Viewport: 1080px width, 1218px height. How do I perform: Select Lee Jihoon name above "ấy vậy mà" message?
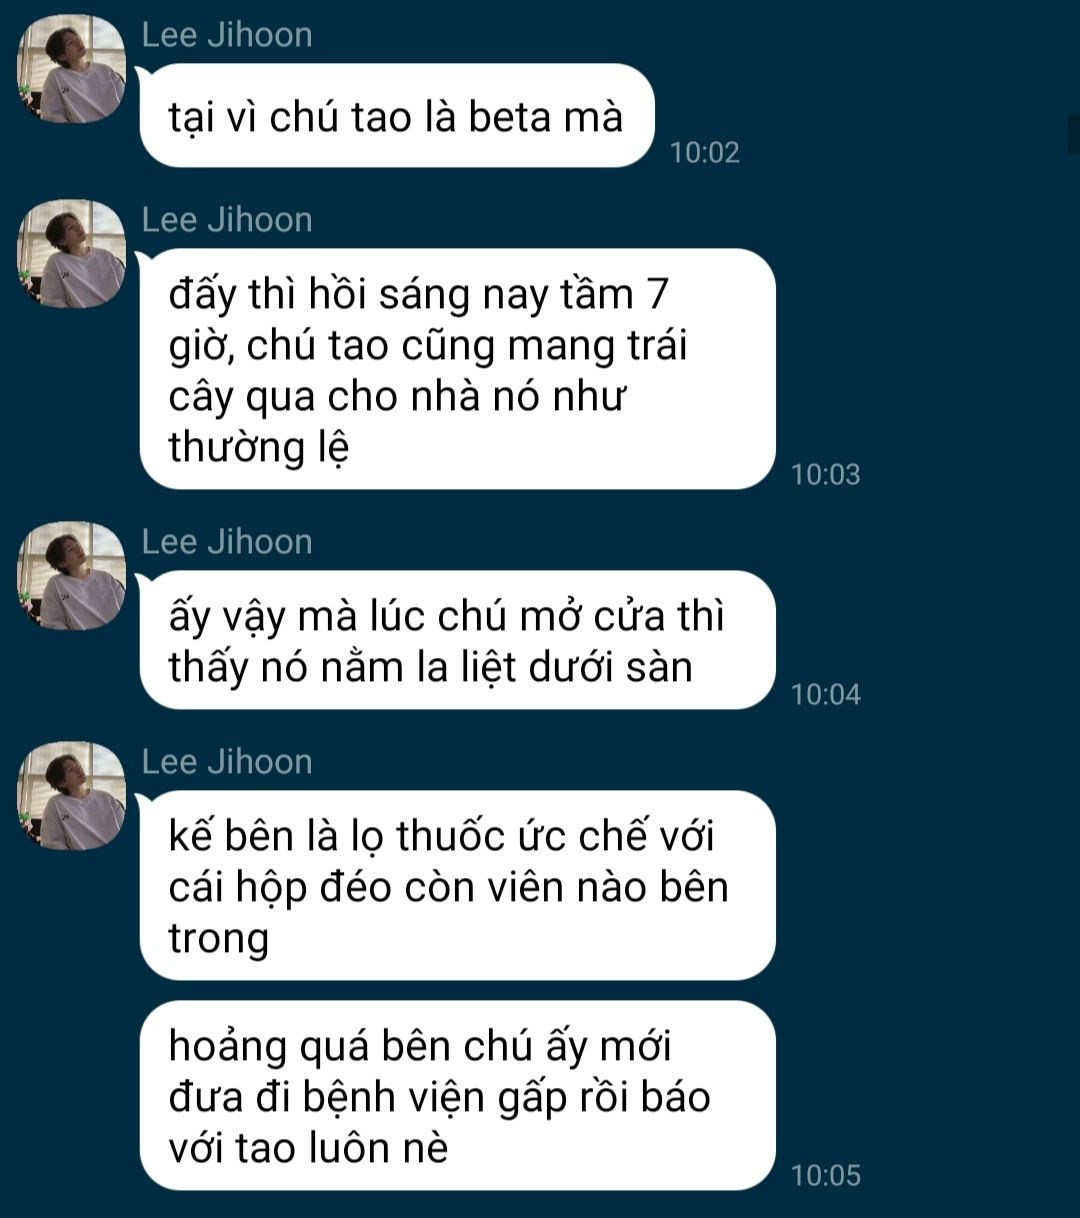[227, 542]
